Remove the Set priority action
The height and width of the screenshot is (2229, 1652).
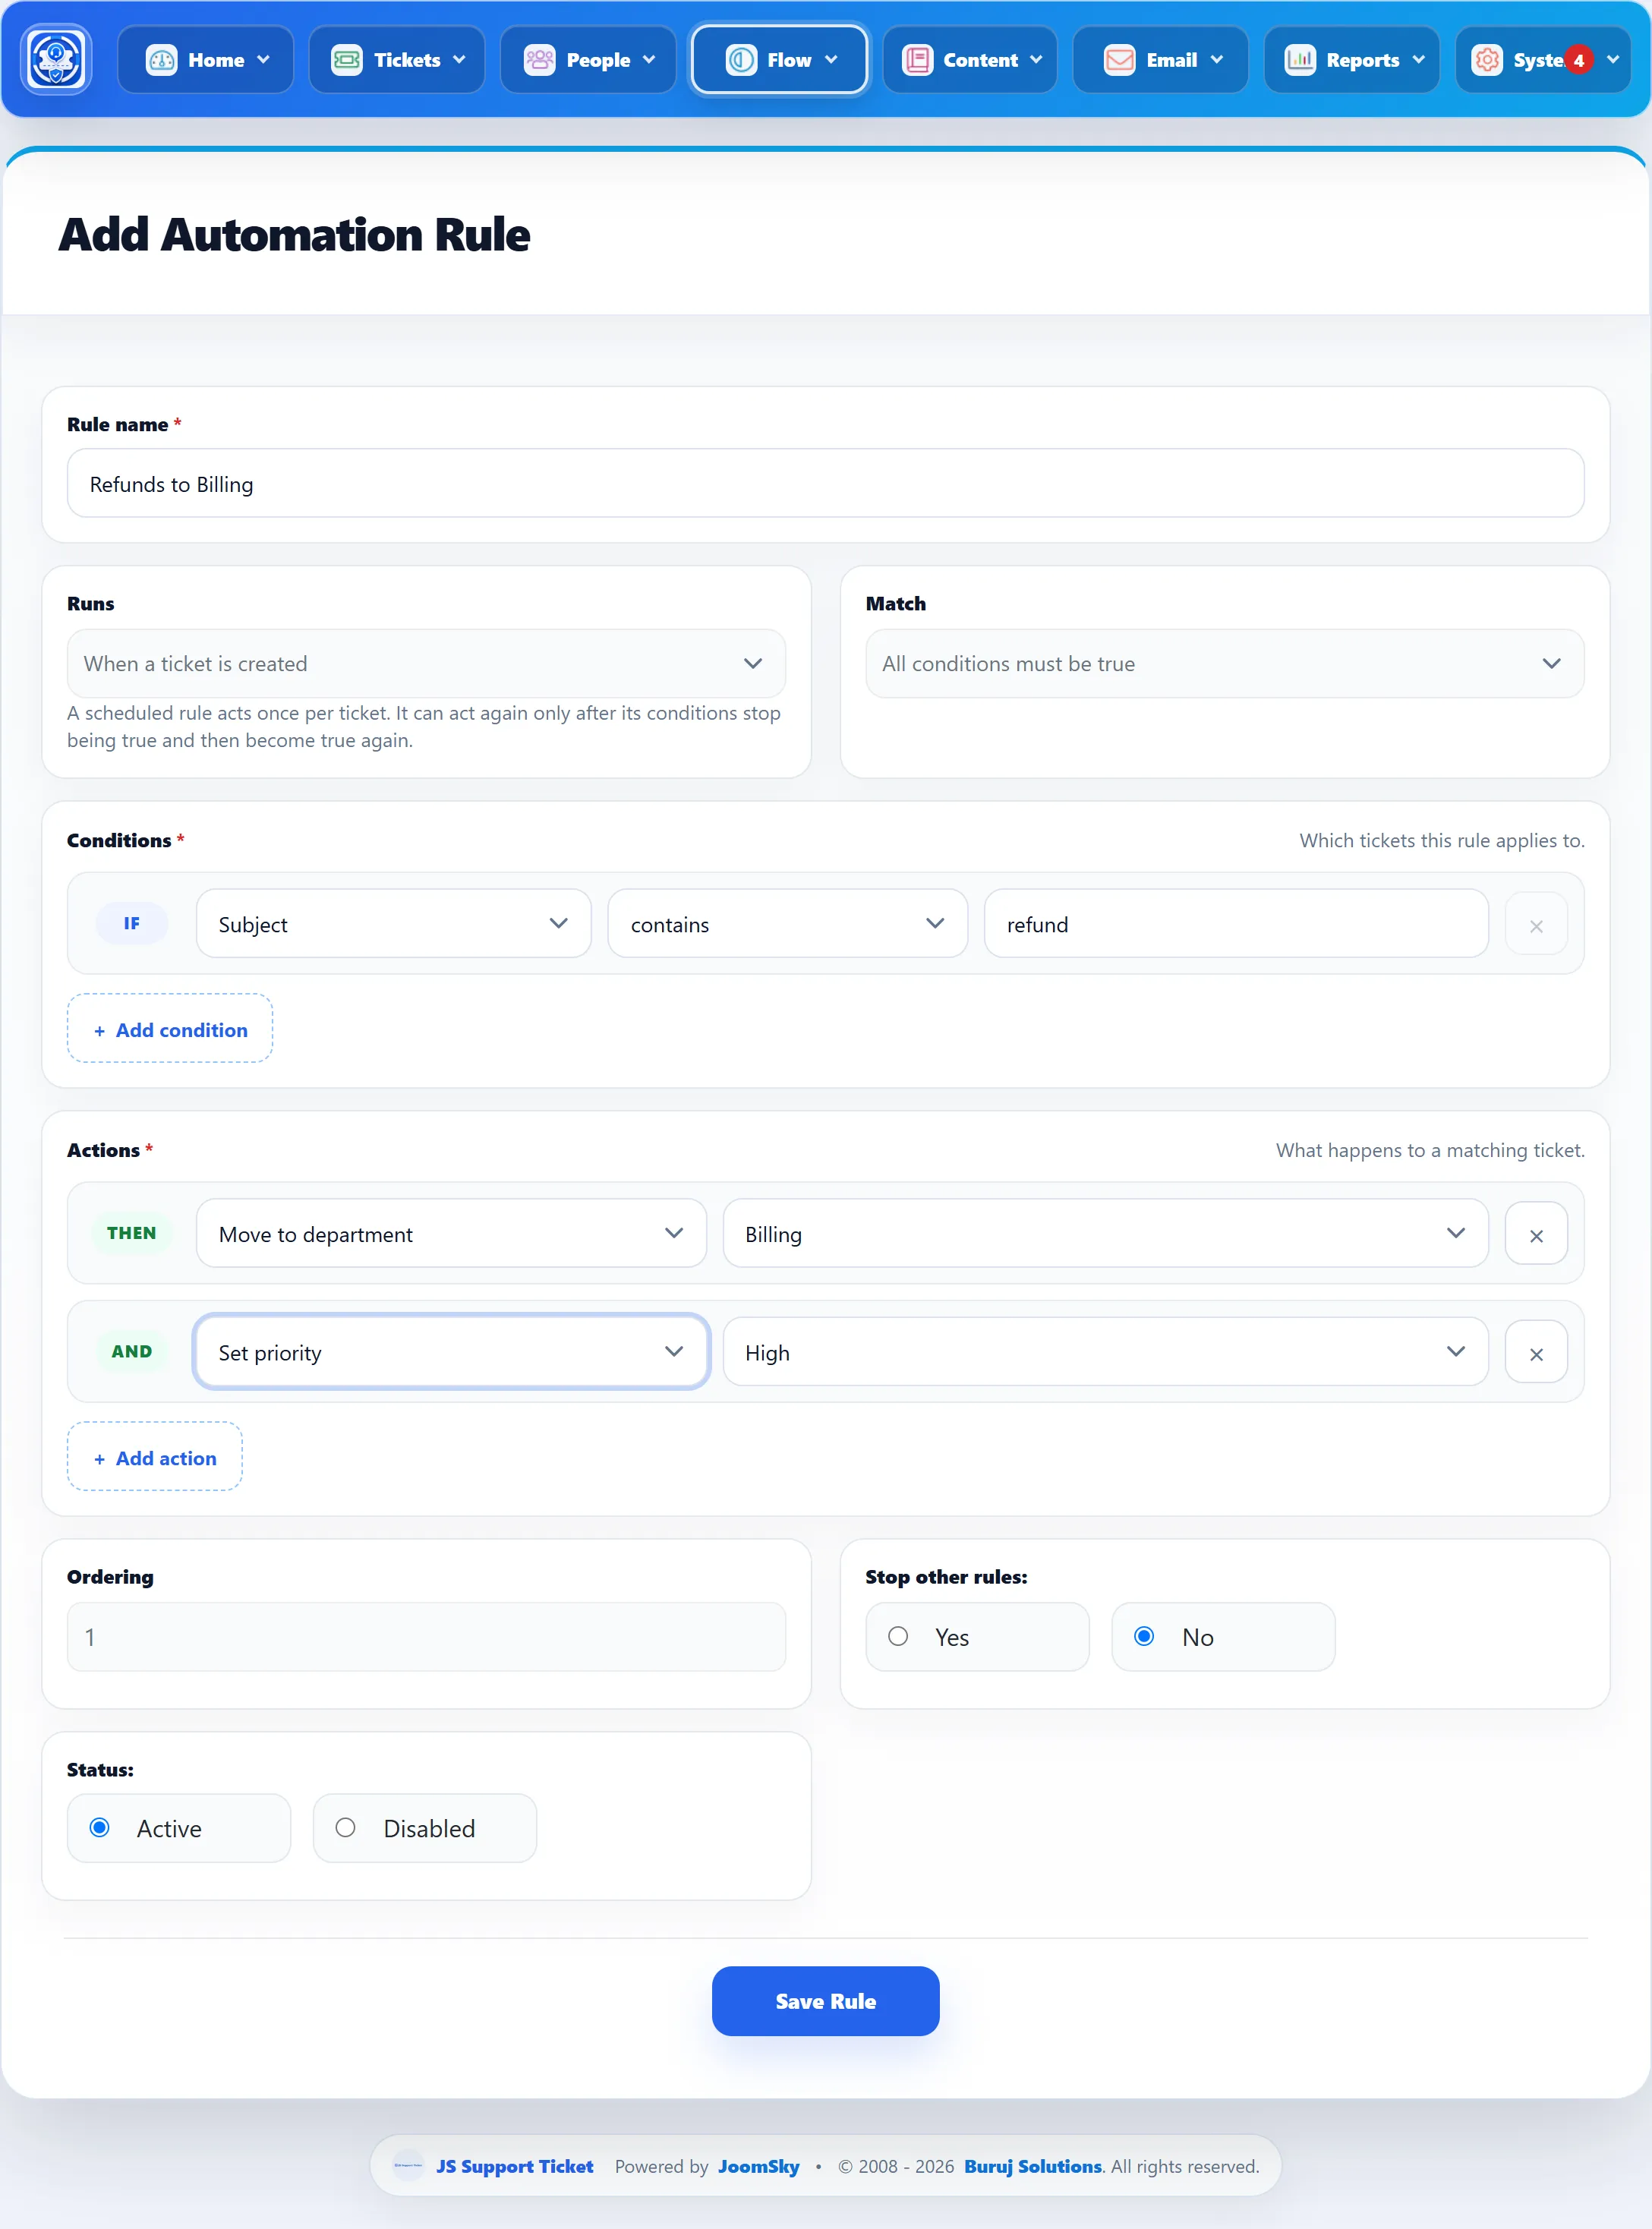(1536, 1352)
